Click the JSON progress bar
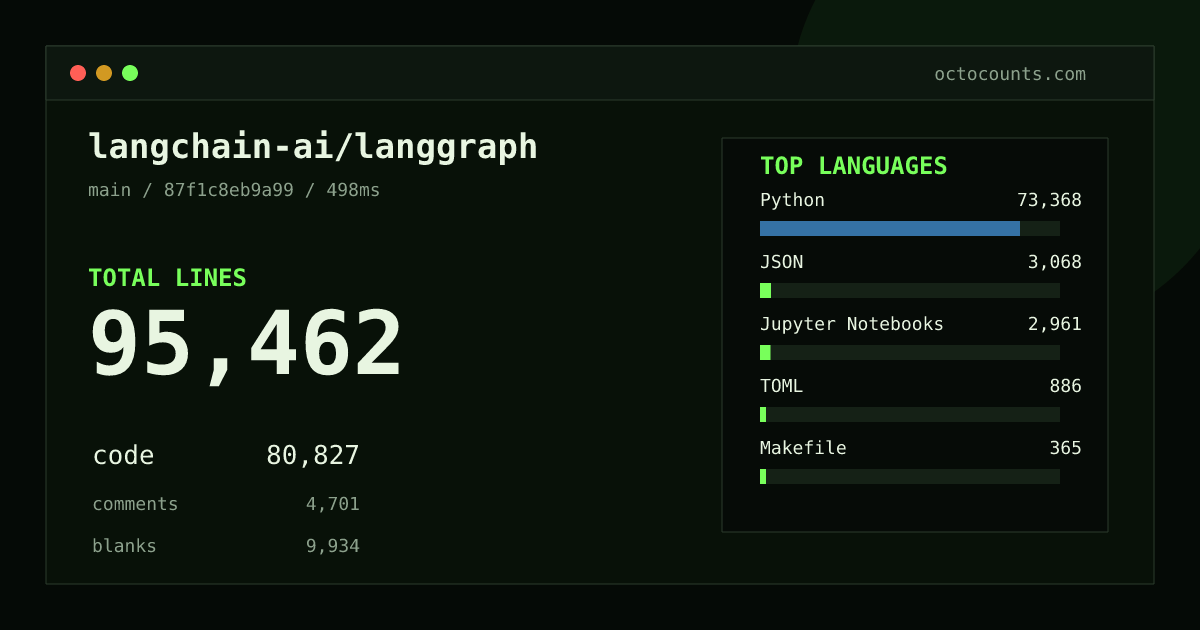Screen dimensions: 1200x630 pyautogui.click(x=910, y=290)
